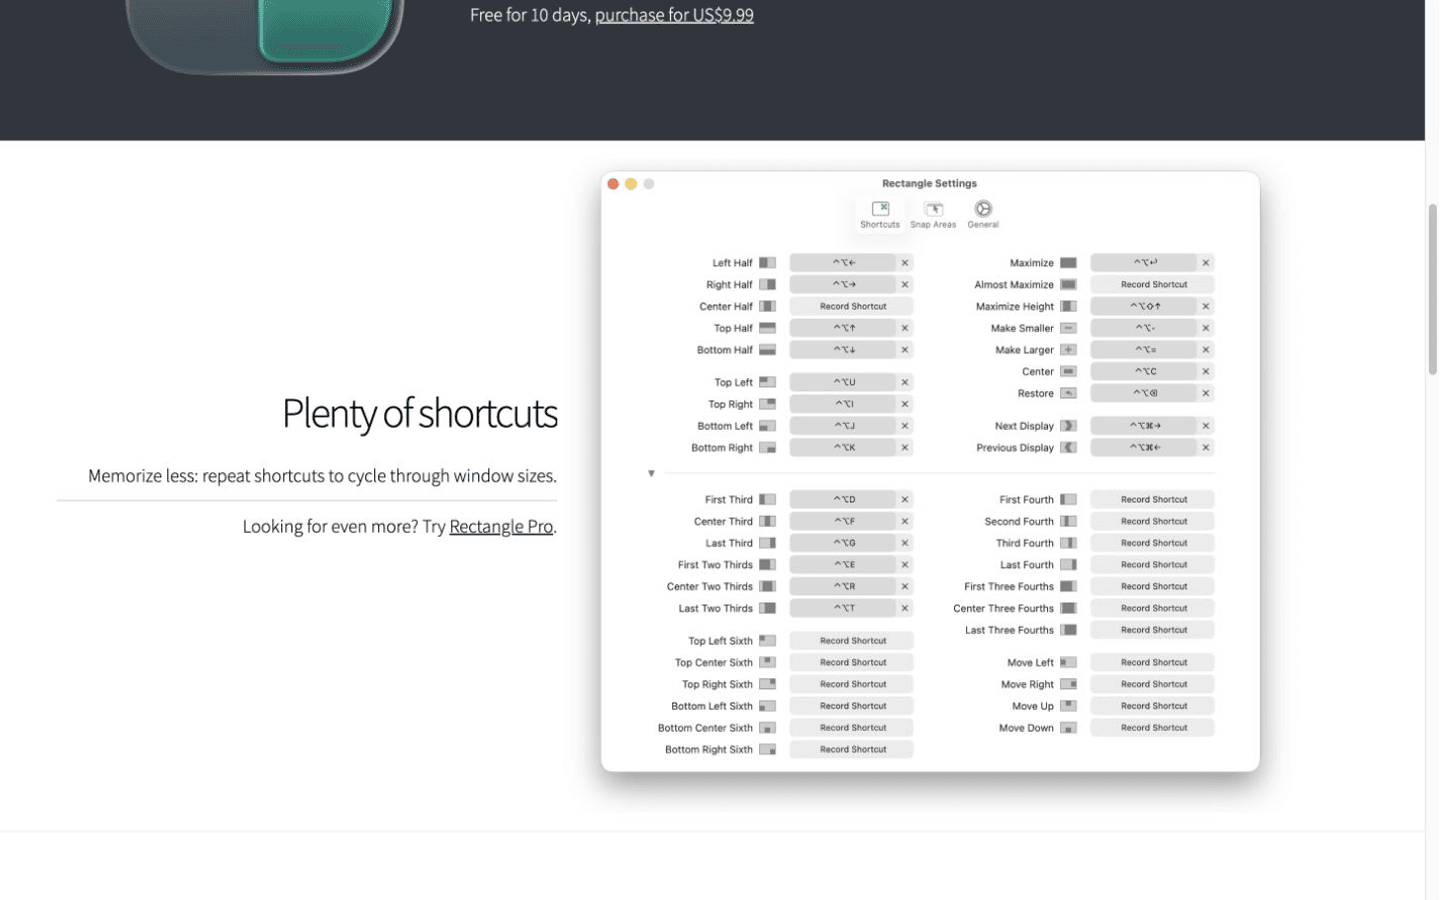
Task: Click the Center Half layout icon
Action: click(767, 306)
